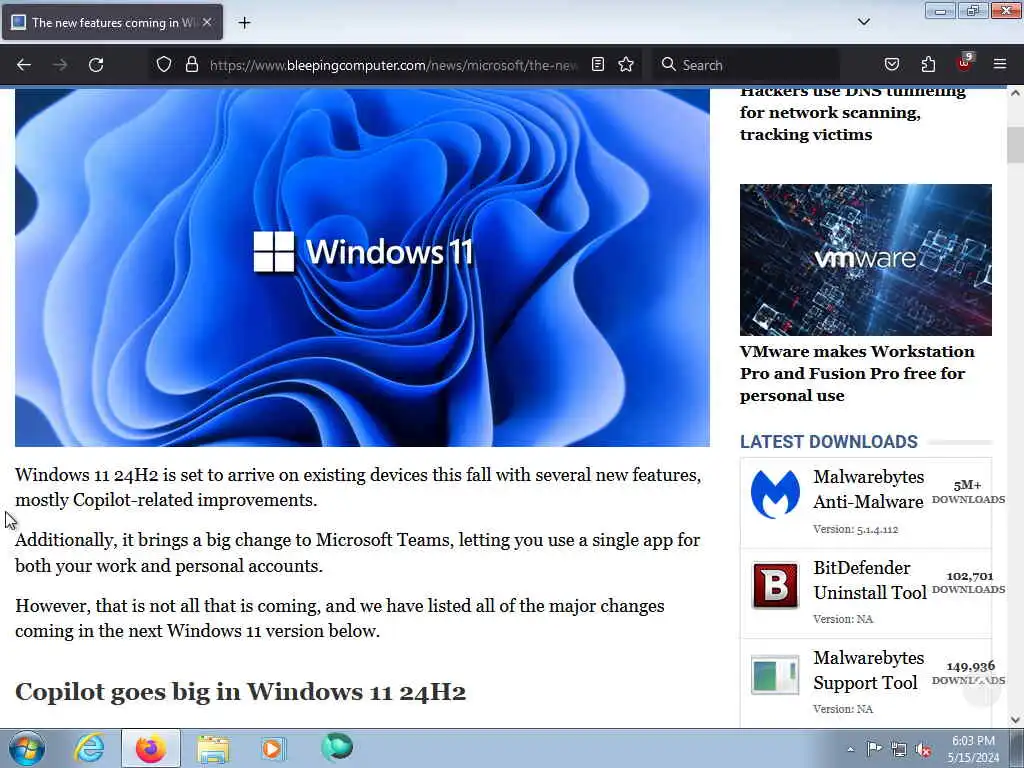Close the bleepingcomputer article tab
The height and width of the screenshot is (768, 1024).
coord(206,22)
